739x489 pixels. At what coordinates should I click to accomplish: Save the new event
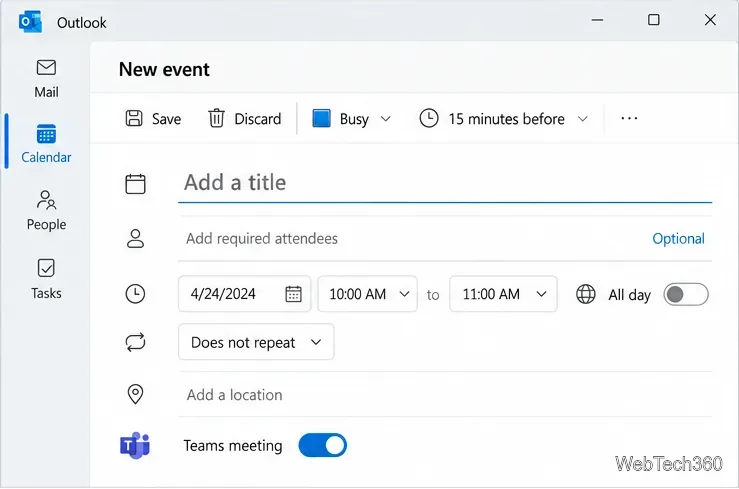(x=153, y=118)
